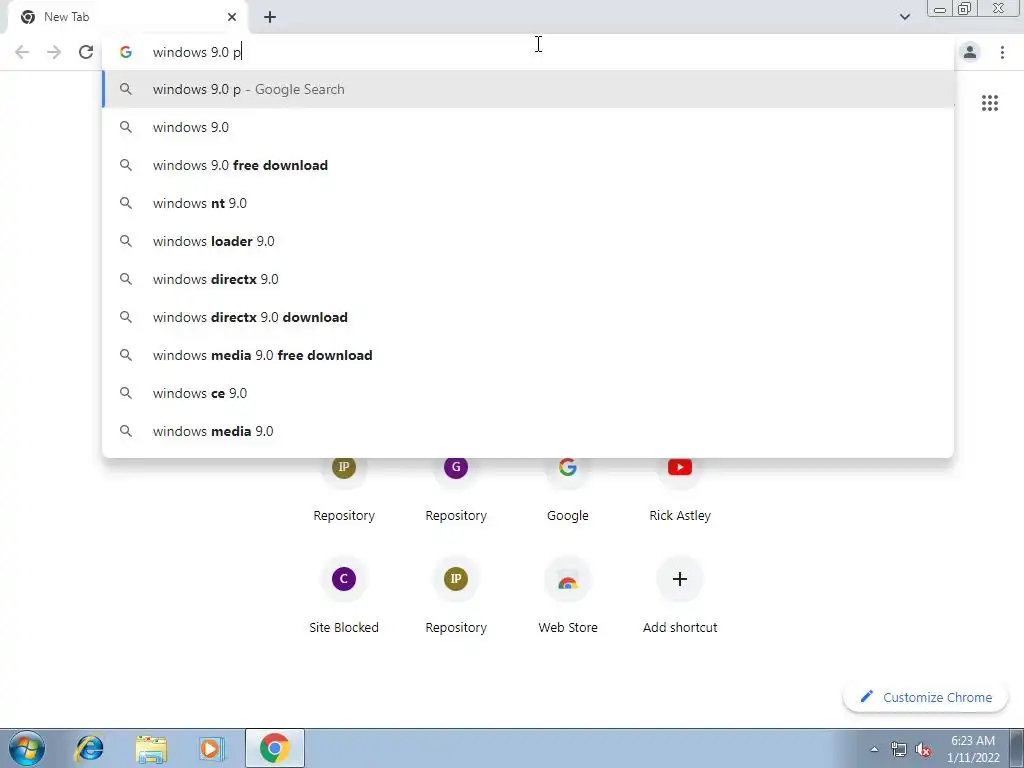Choose 'windows 9.0 p - Google Search' suggestion

[x=528, y=89]
